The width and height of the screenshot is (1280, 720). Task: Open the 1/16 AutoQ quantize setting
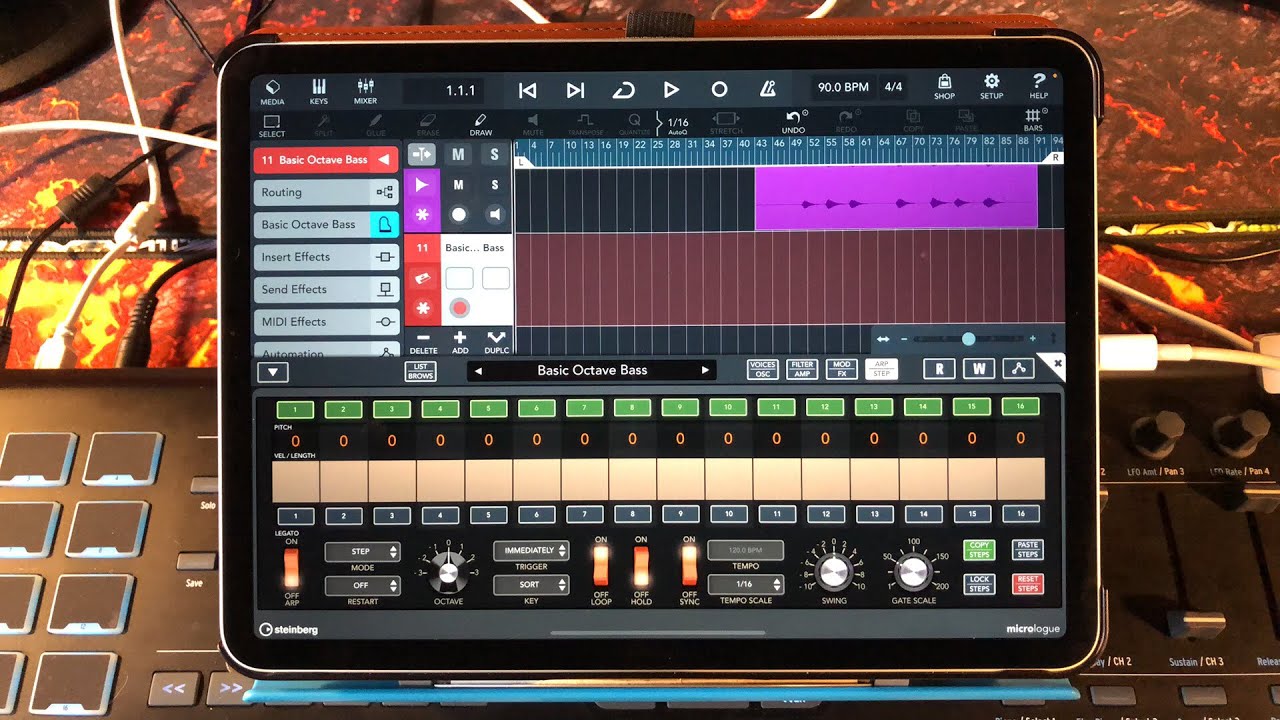[677, 124]
